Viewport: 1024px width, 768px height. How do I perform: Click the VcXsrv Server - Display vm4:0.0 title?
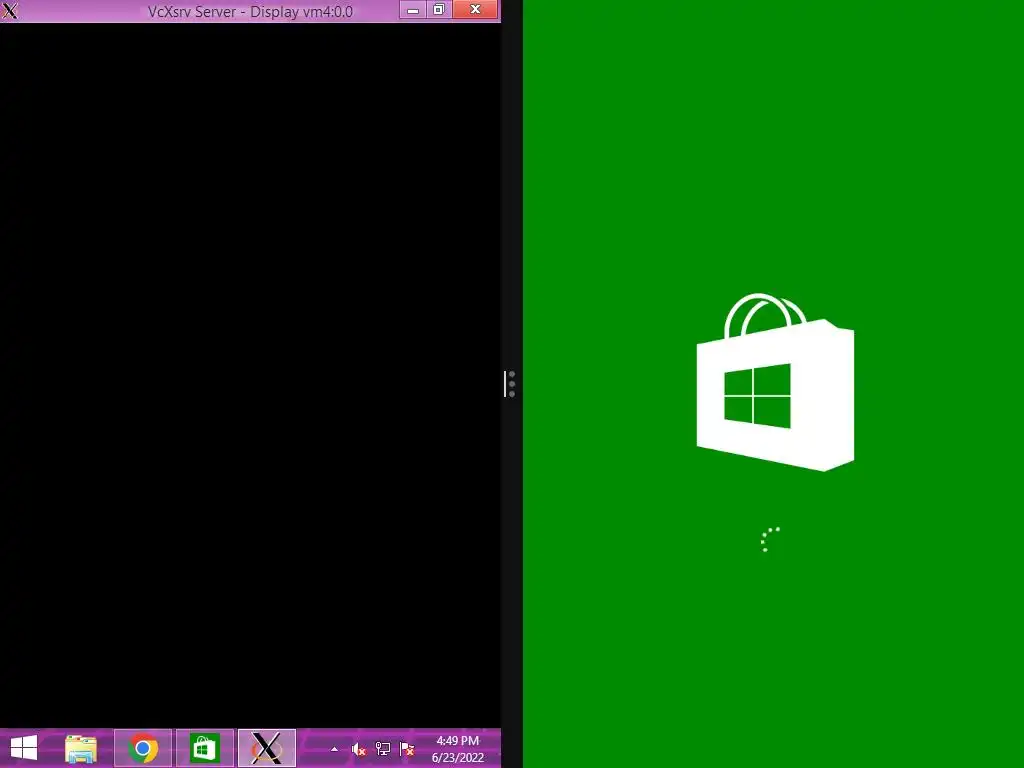(x=250, y=12)
